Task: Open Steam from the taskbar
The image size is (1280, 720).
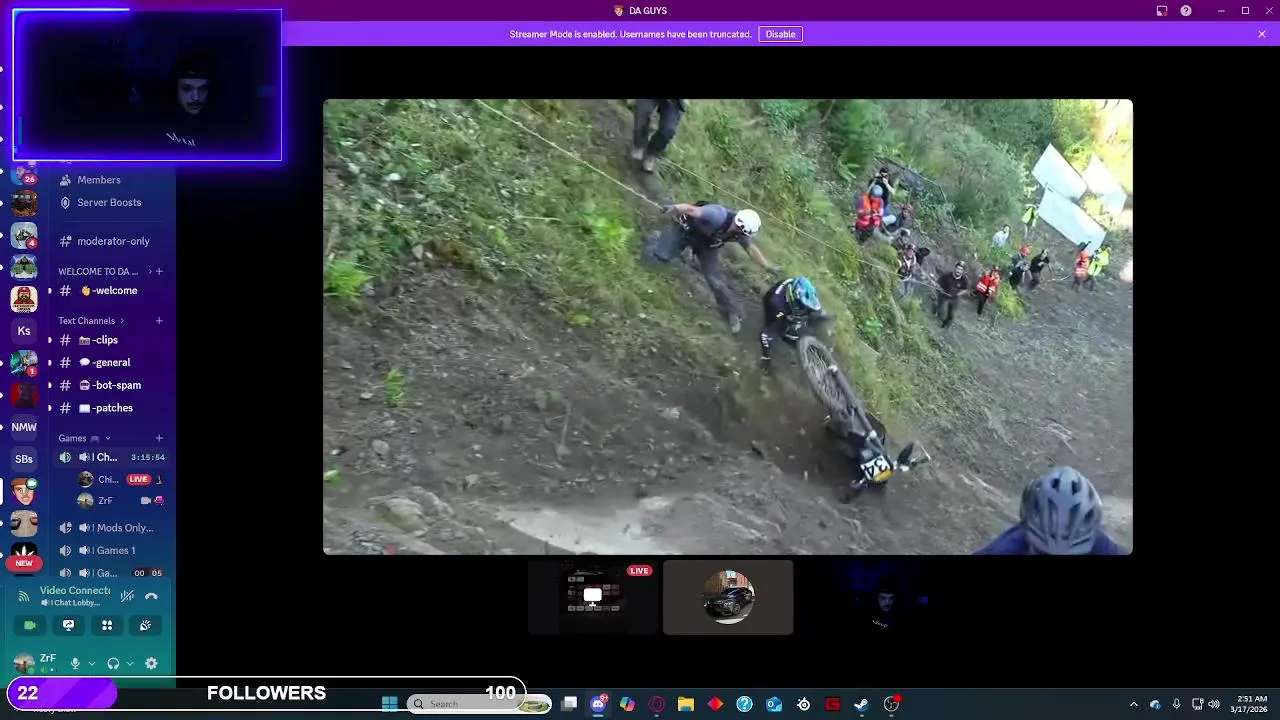Action: (862, 704)
